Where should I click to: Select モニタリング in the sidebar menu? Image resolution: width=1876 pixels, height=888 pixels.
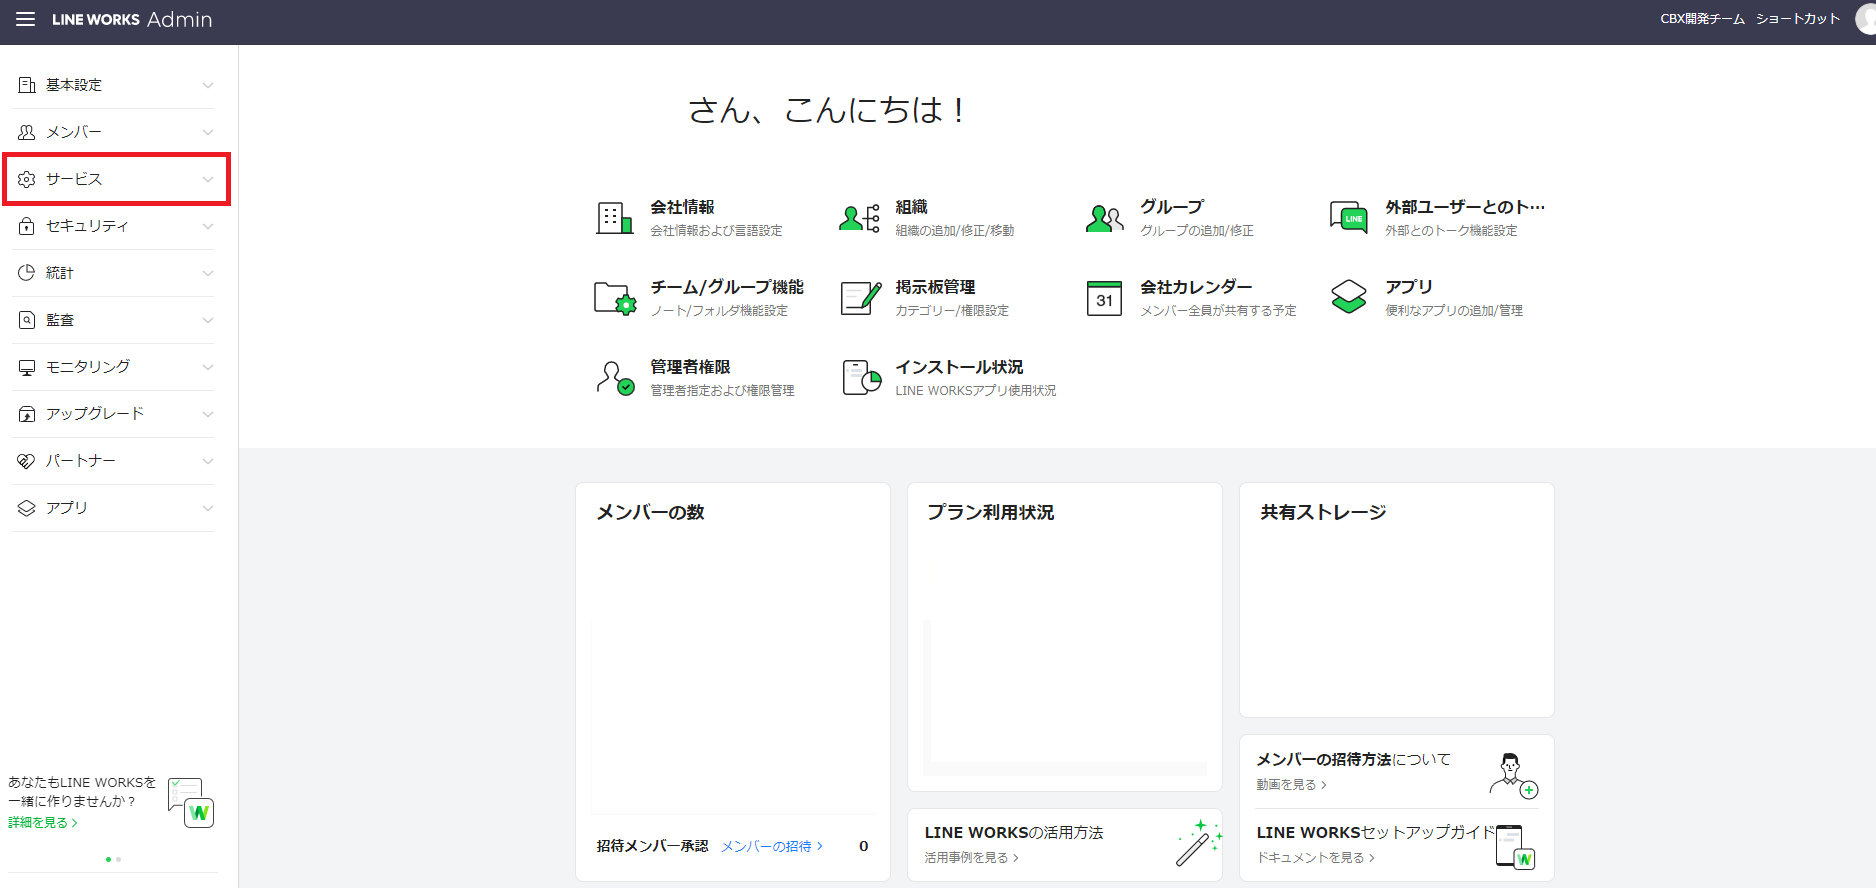tap(88, 367)
